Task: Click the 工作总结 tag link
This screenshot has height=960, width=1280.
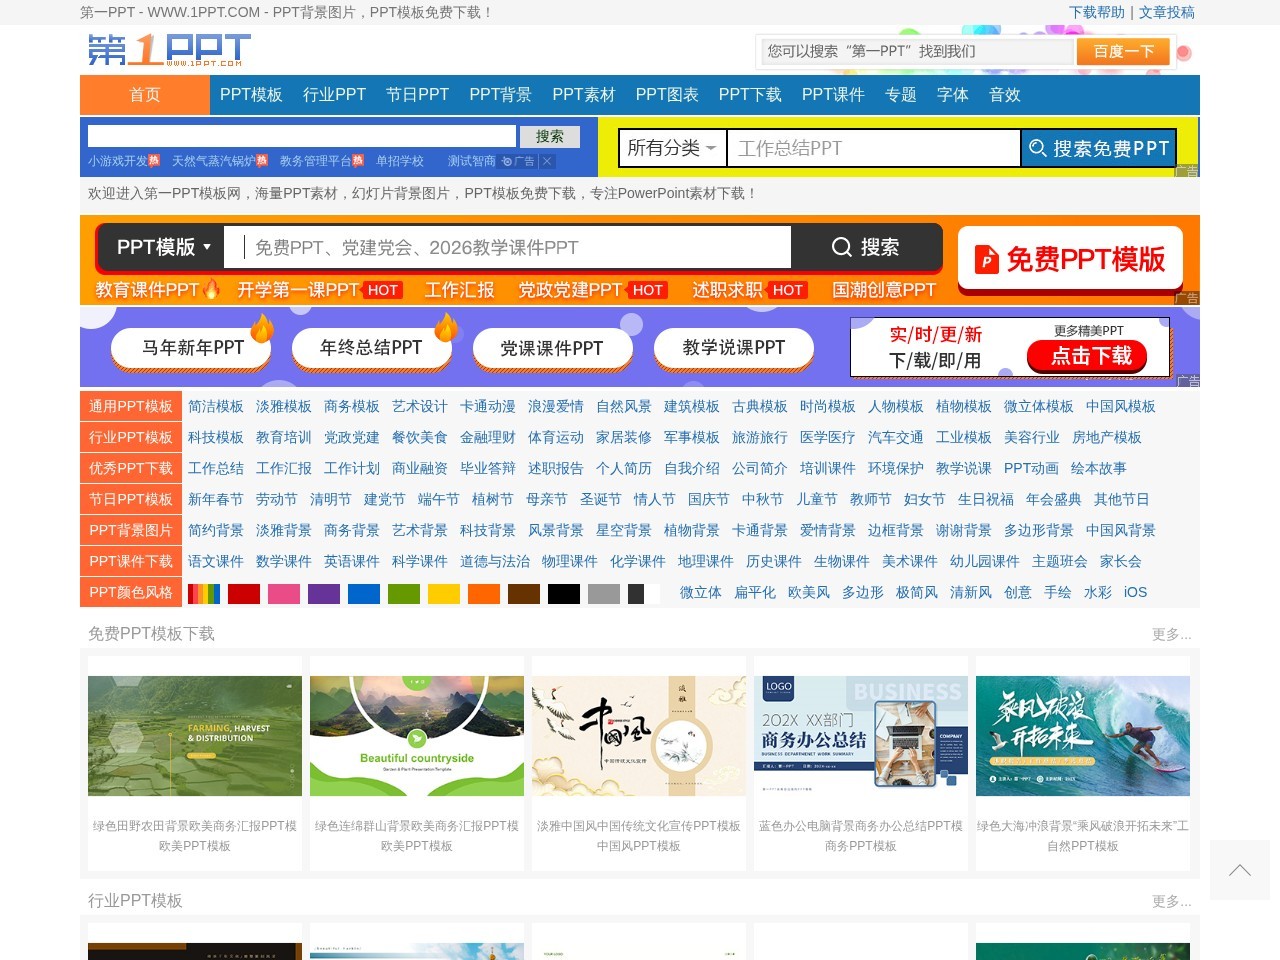Action: tap(214, 468)
